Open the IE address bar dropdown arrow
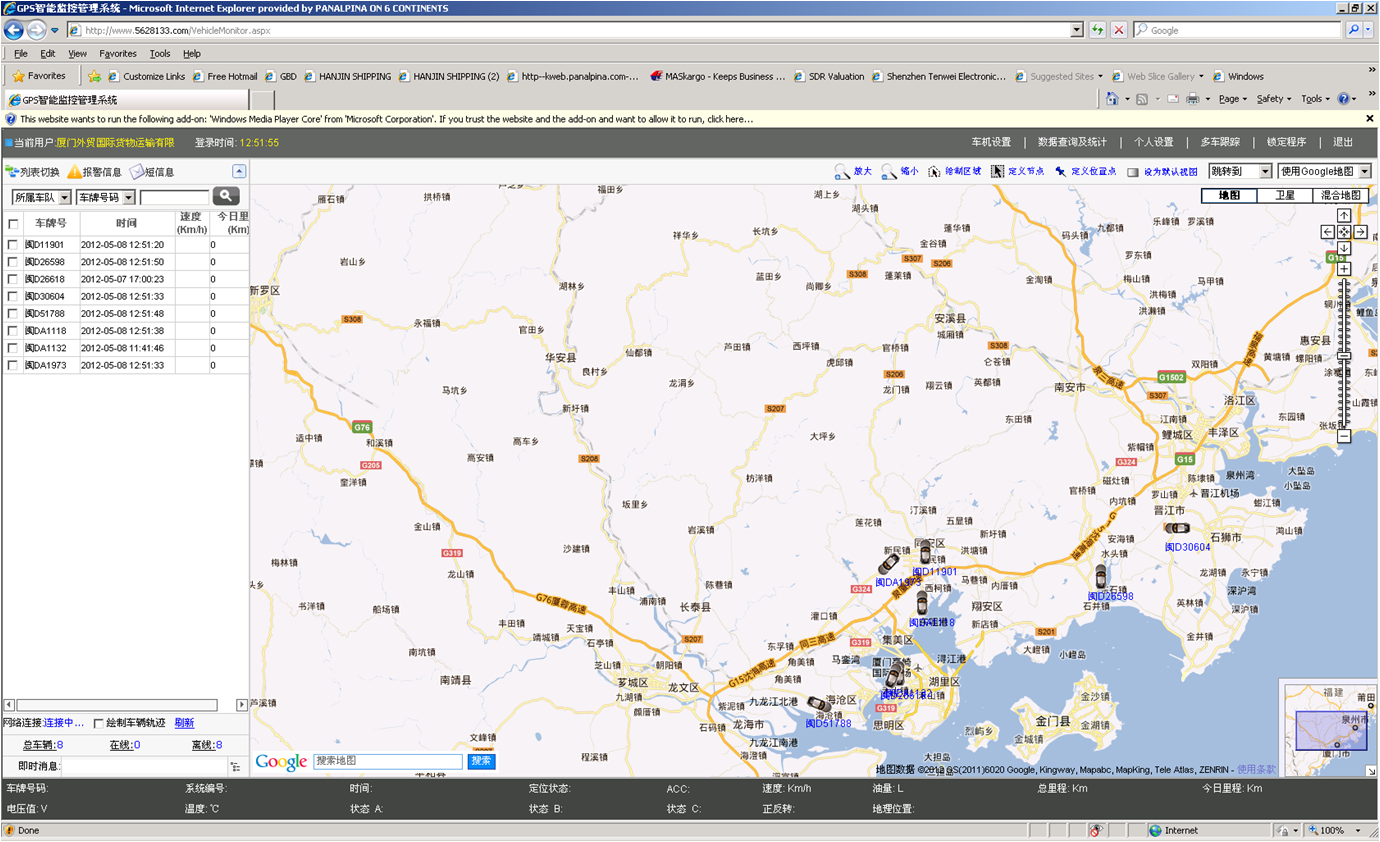 coord(1076,30)
